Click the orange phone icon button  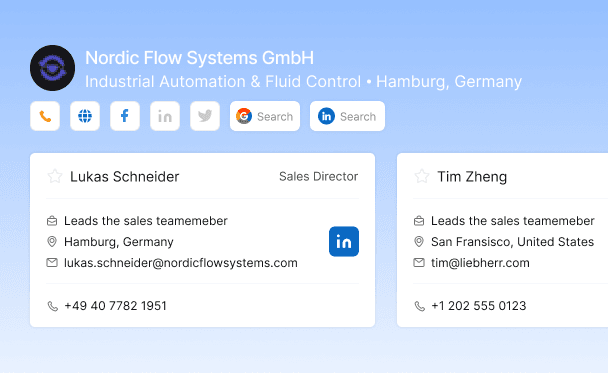click(x=45, y=116)
